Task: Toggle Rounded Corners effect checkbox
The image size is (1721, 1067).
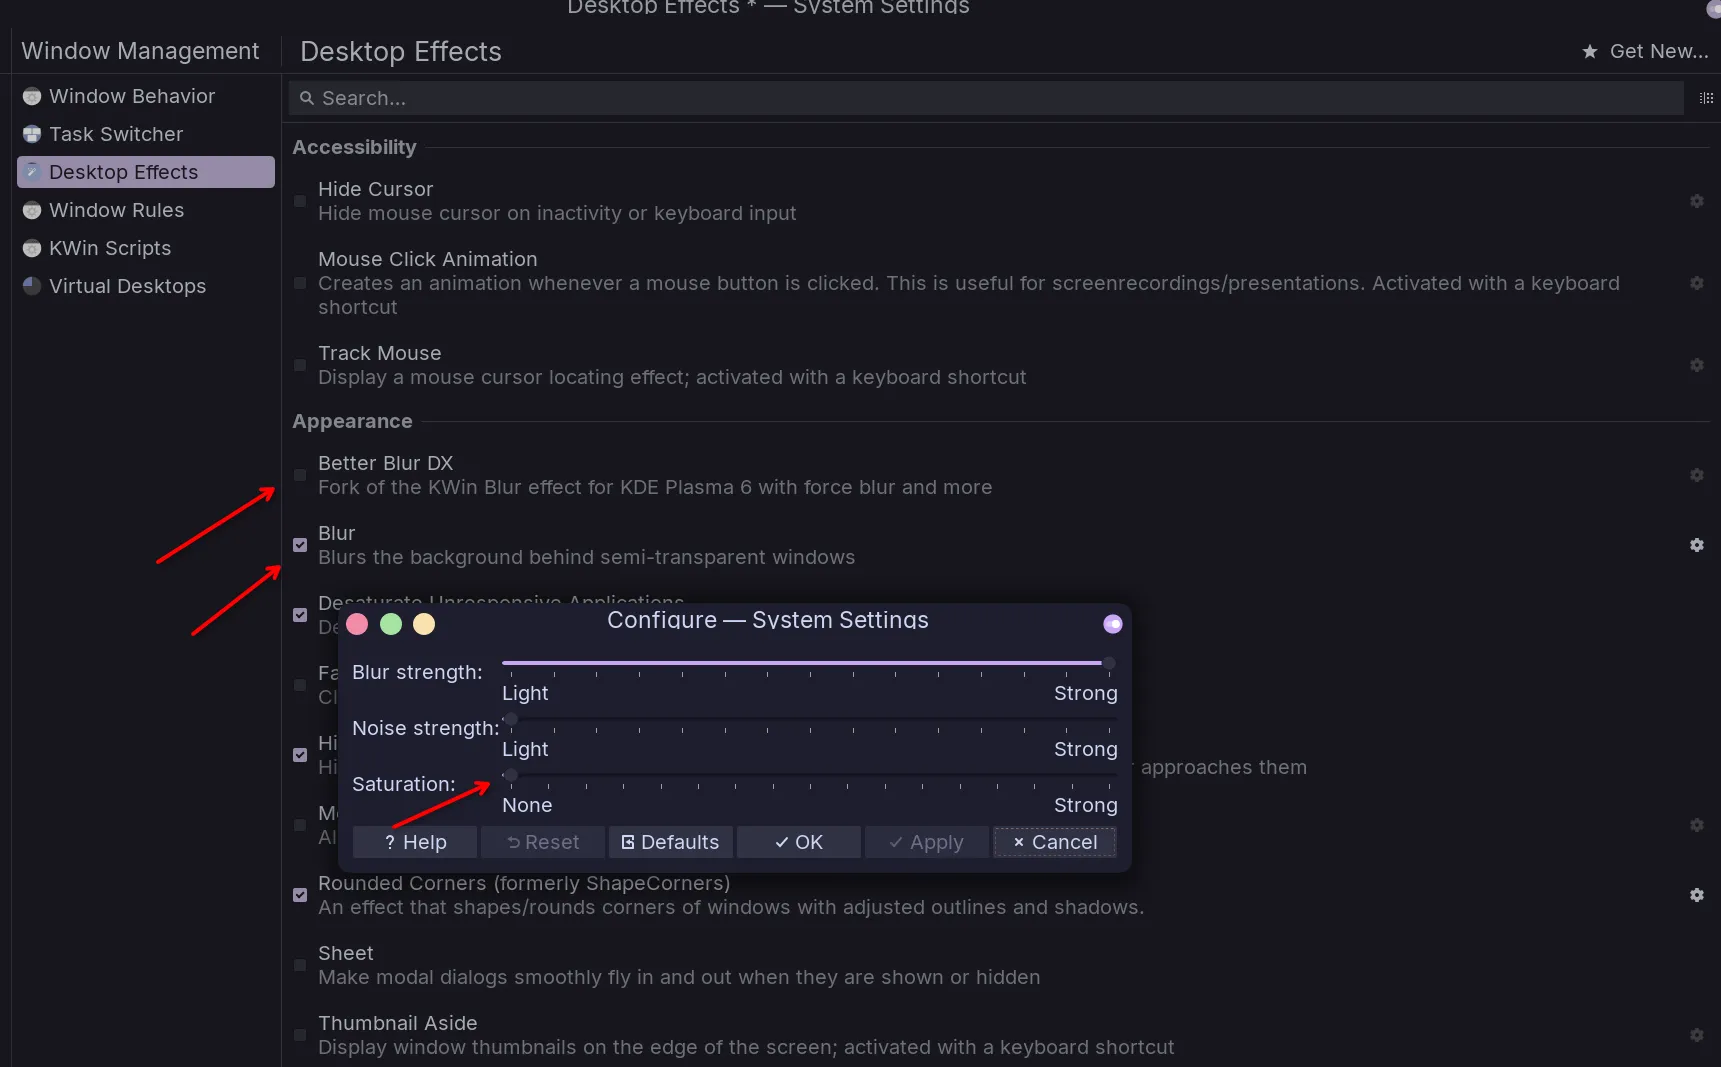Action: 300,895
